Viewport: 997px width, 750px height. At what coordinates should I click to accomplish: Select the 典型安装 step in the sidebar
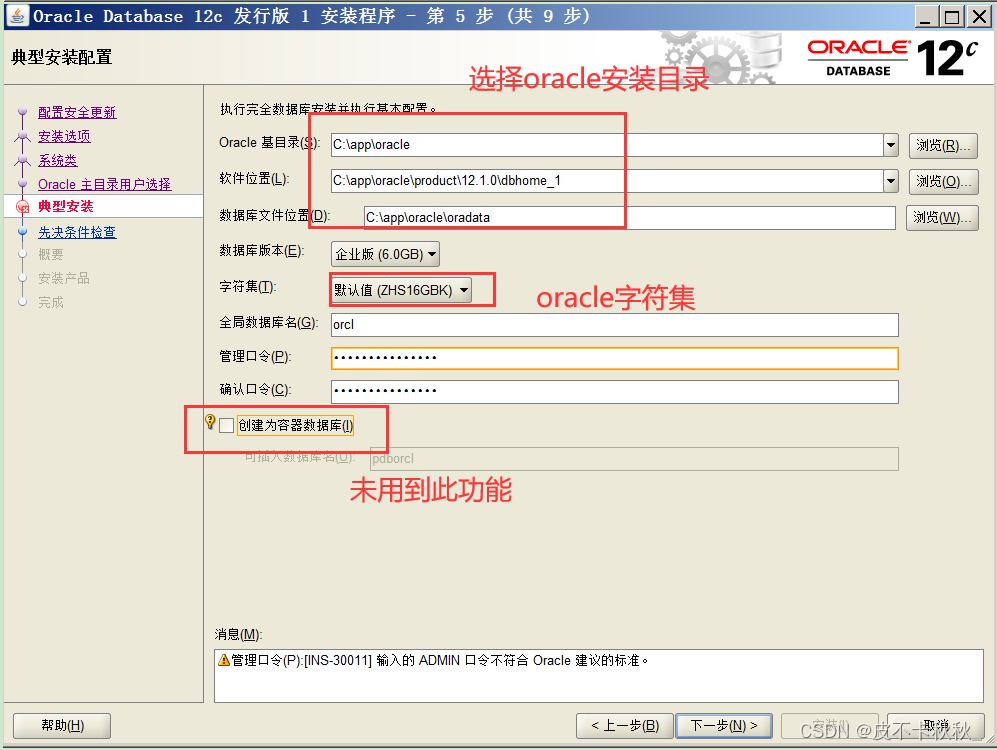65,207
